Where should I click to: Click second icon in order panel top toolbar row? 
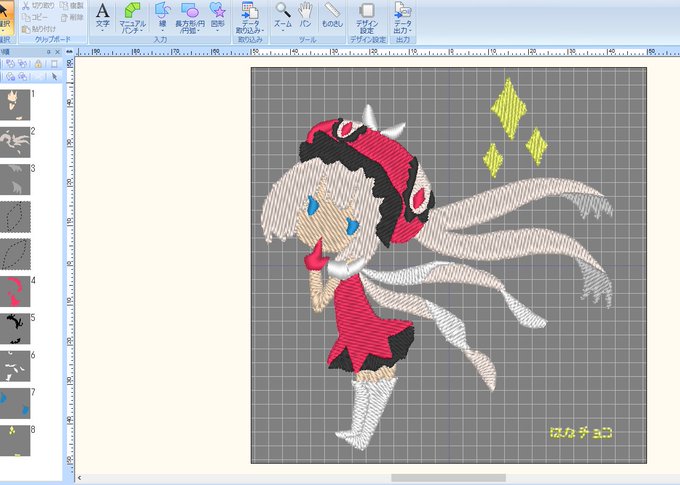point(23,64)
